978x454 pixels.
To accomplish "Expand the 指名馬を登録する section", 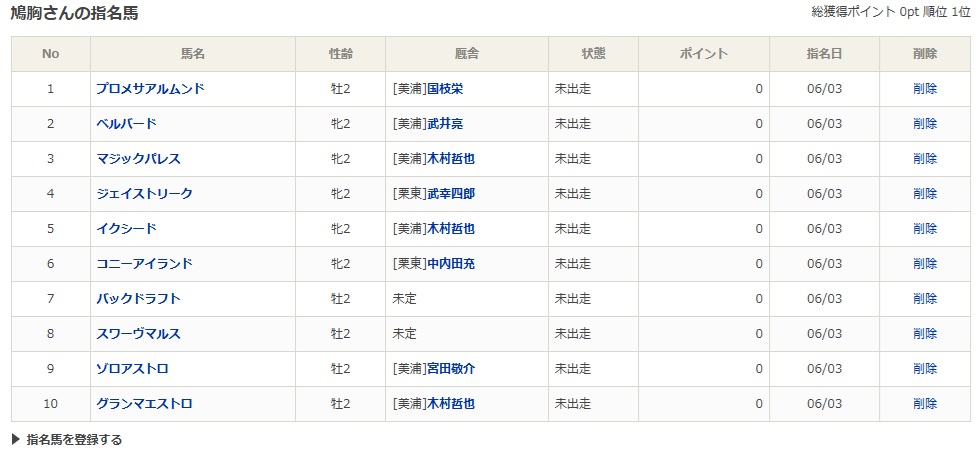I will [66, 439].
